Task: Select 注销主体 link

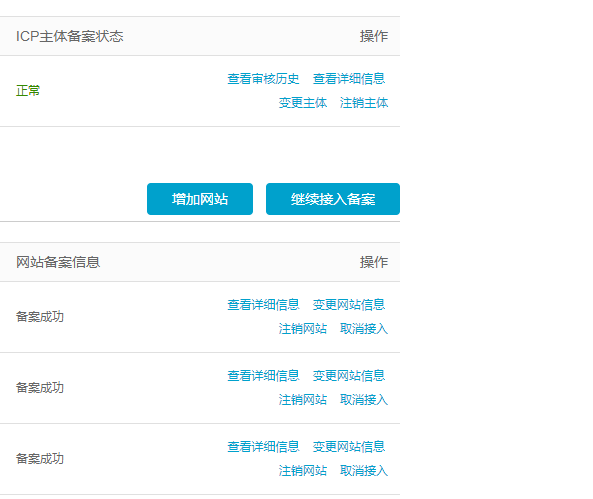Action: 364,103
